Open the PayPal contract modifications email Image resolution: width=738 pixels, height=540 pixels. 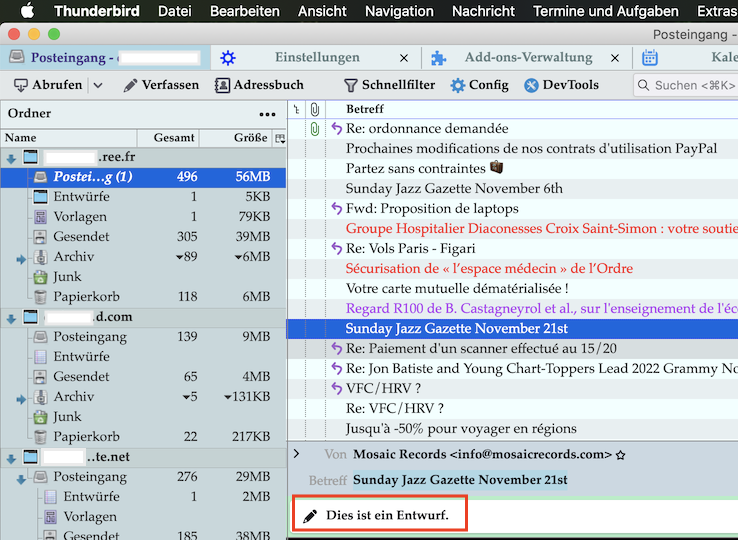[530, 148]
